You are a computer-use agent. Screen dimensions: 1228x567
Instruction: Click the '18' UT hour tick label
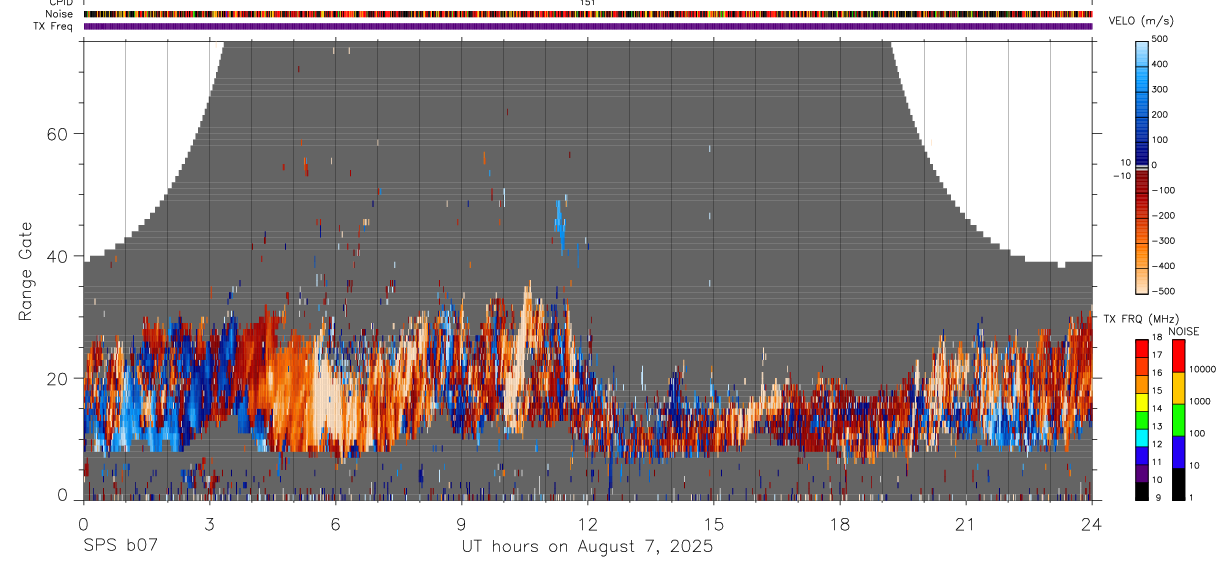click(840, 523)
